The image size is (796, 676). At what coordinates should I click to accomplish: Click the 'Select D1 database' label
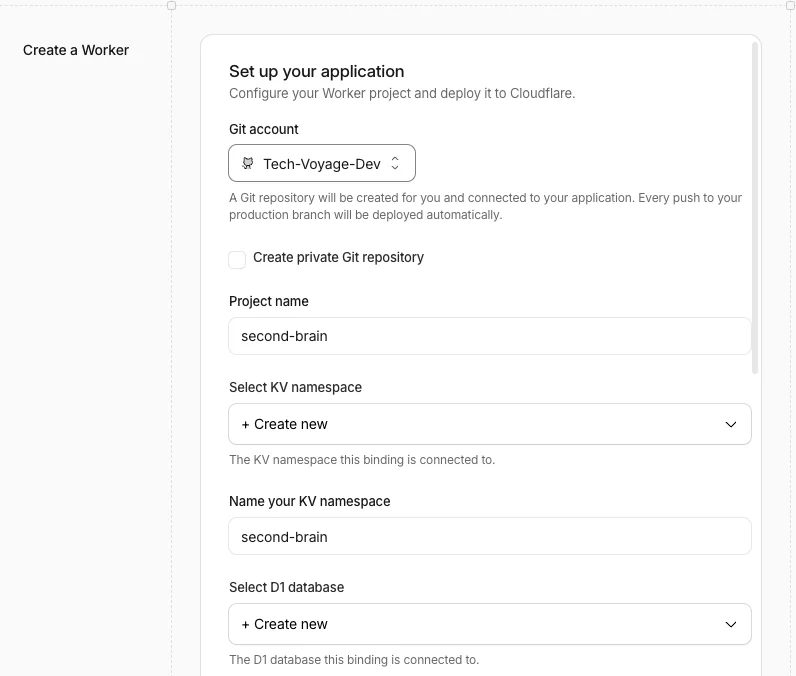(286, 587)
